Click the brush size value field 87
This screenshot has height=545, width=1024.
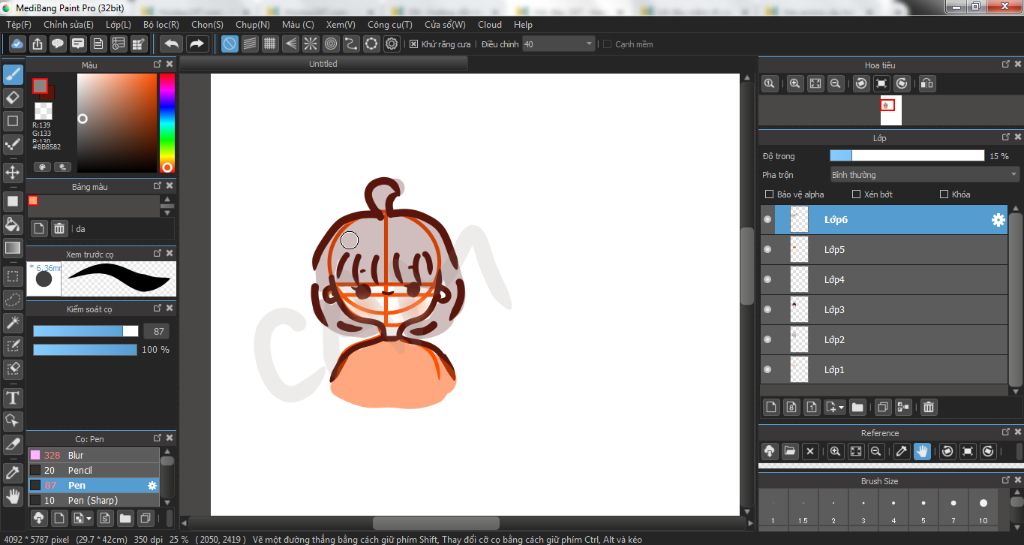(157, 332)
